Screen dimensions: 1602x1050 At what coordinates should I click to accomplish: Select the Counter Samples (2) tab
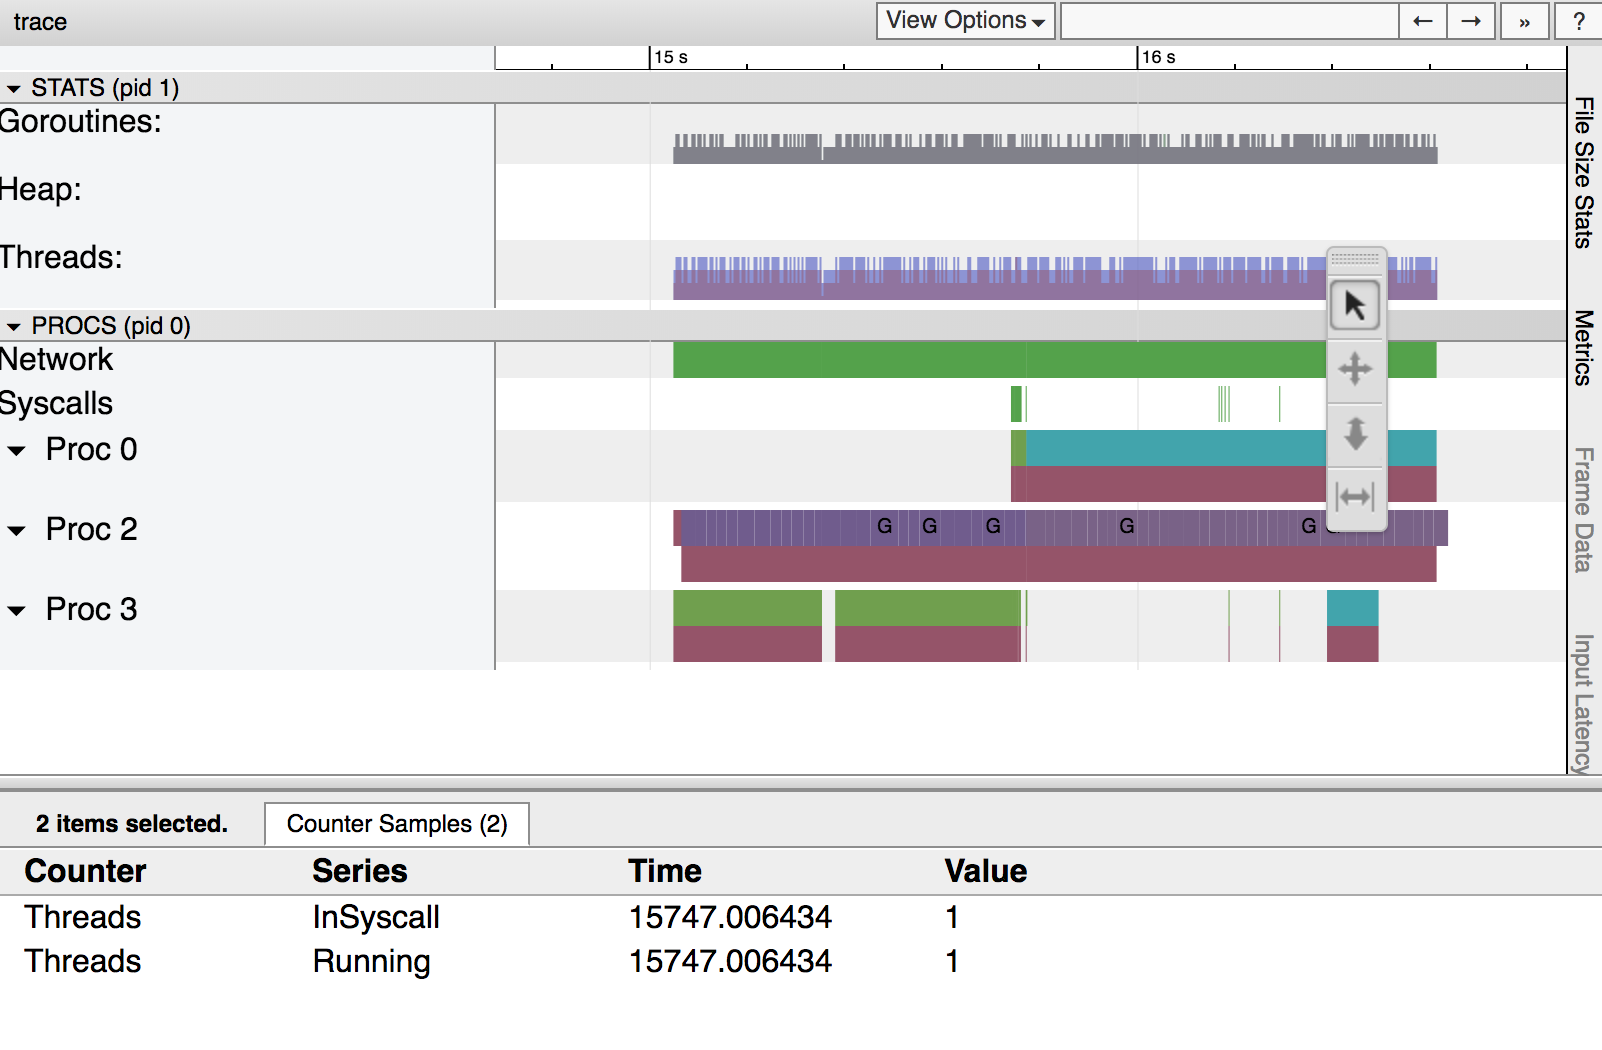pos(397,824)
